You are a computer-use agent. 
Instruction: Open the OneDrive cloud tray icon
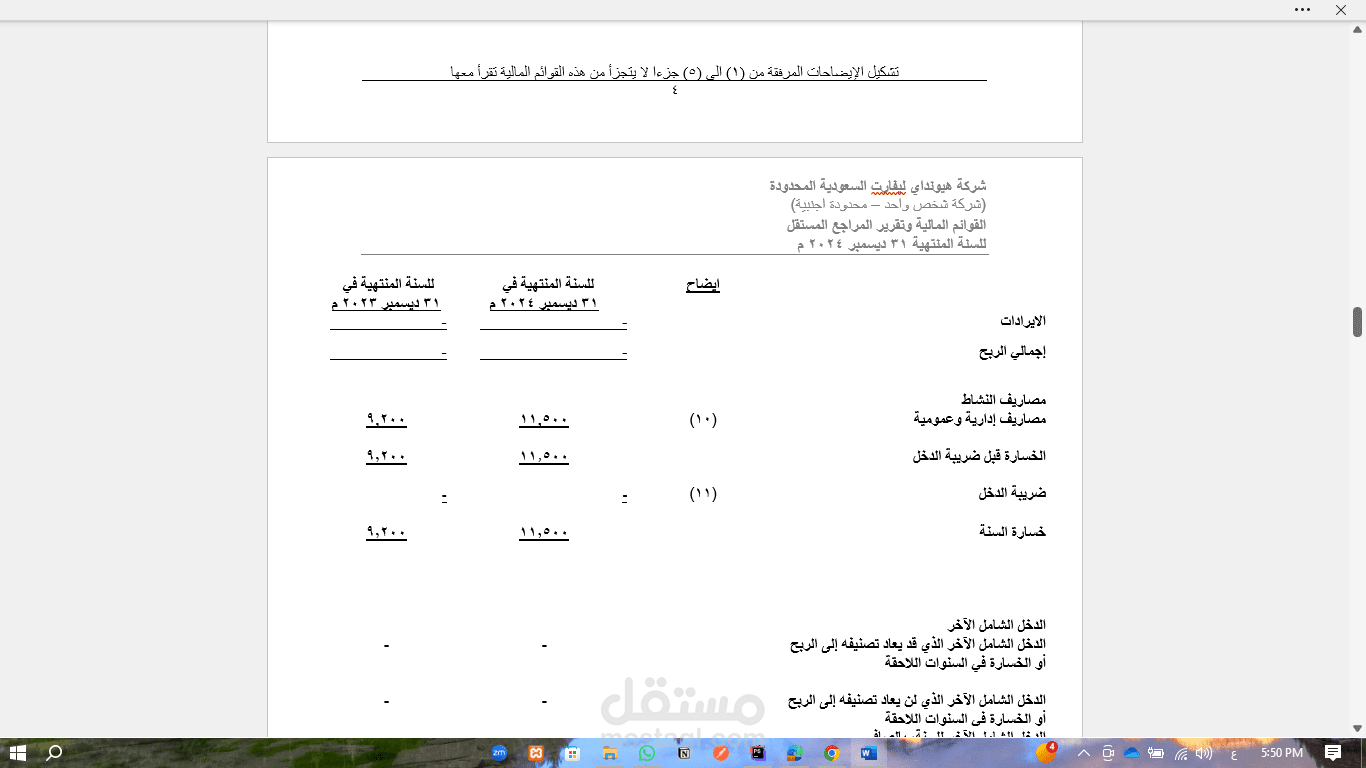tap(1132, 752)
